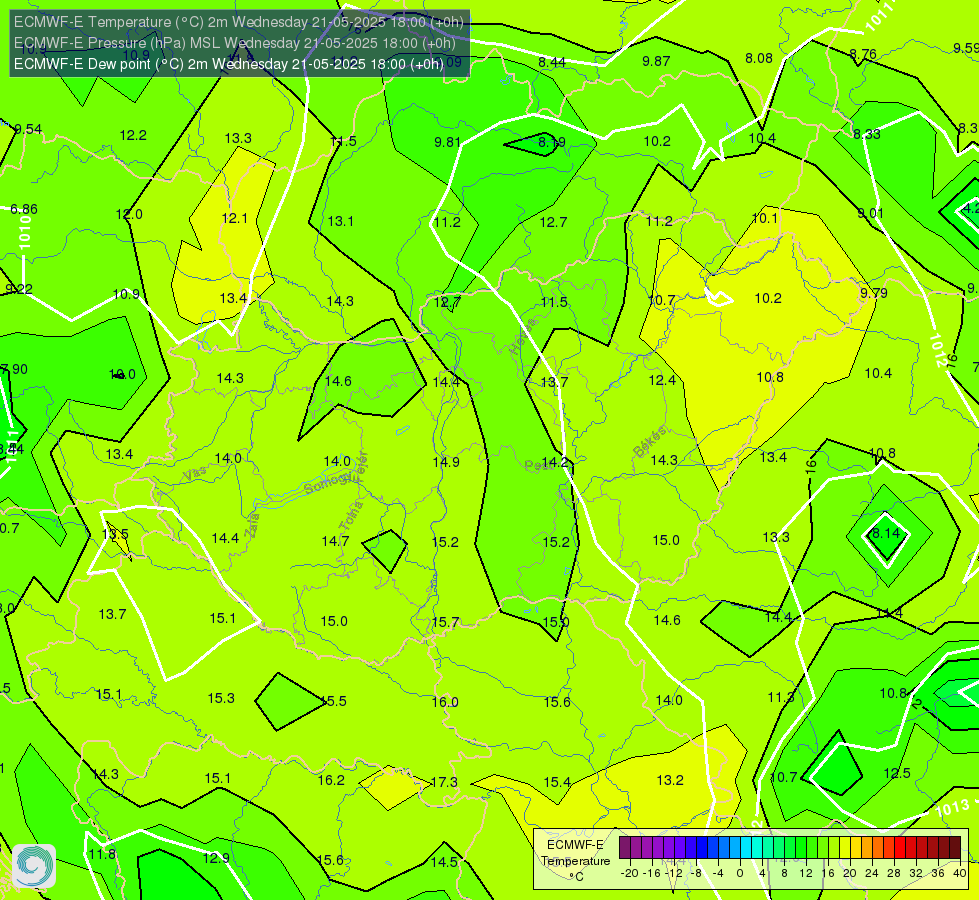Click the 12.9 temperature value
Screen dimensions: 979x900
pyautogui.click(x=216, y=858)
